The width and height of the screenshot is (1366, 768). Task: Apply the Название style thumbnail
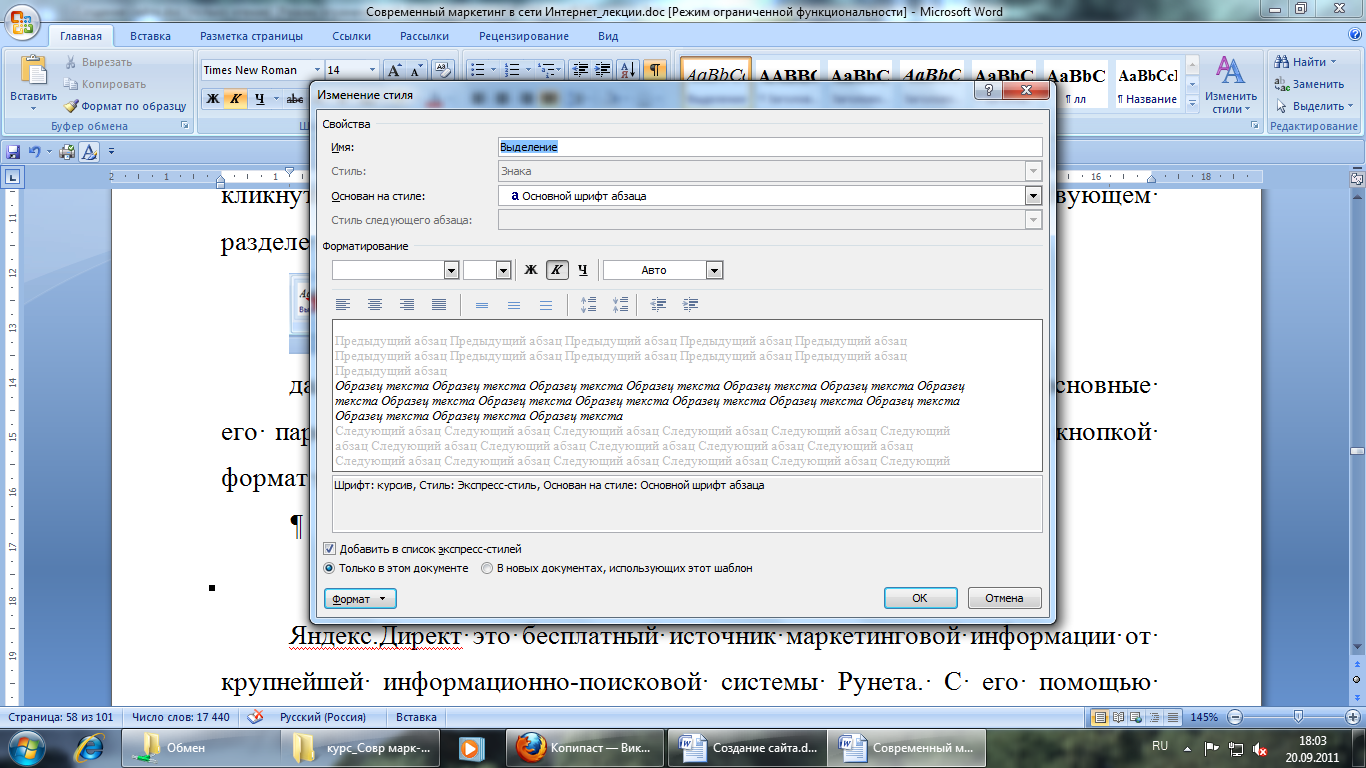point(1148,84)
